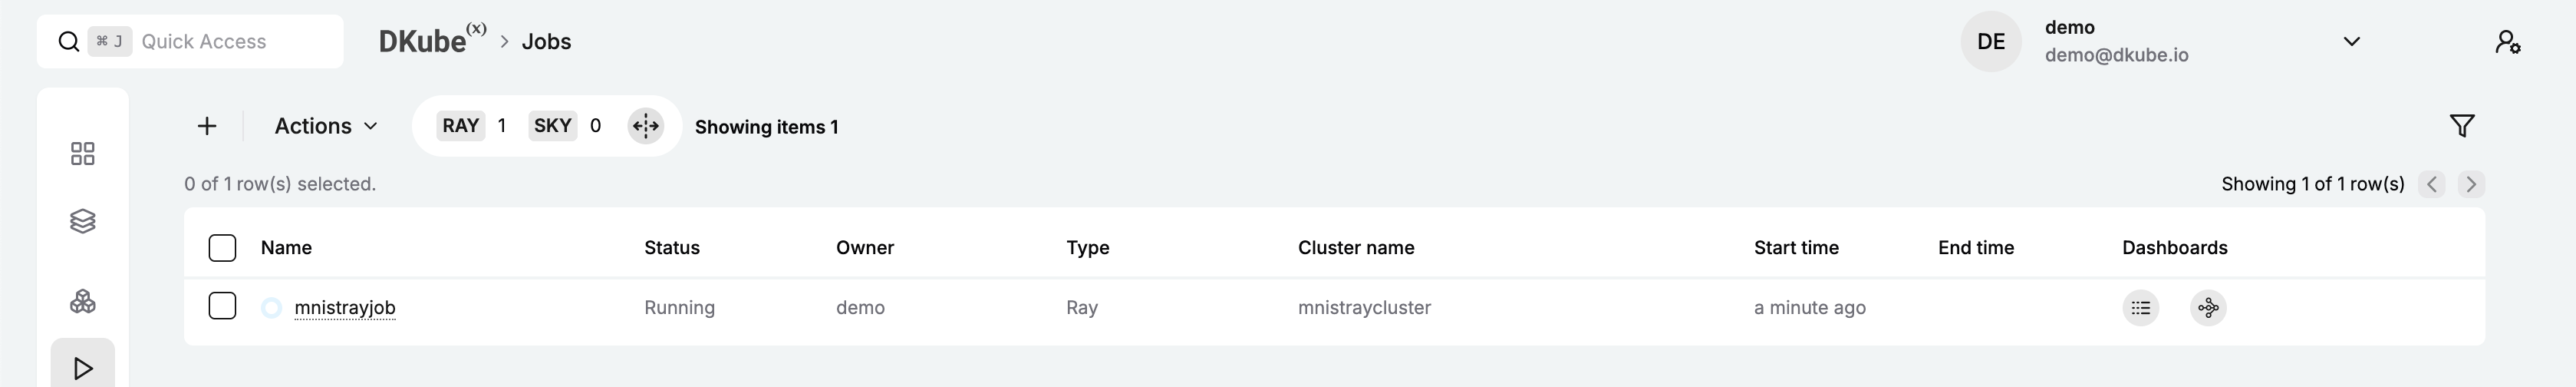
Task: Filter by the SKY jobs tab
Action: coord(552,126)
